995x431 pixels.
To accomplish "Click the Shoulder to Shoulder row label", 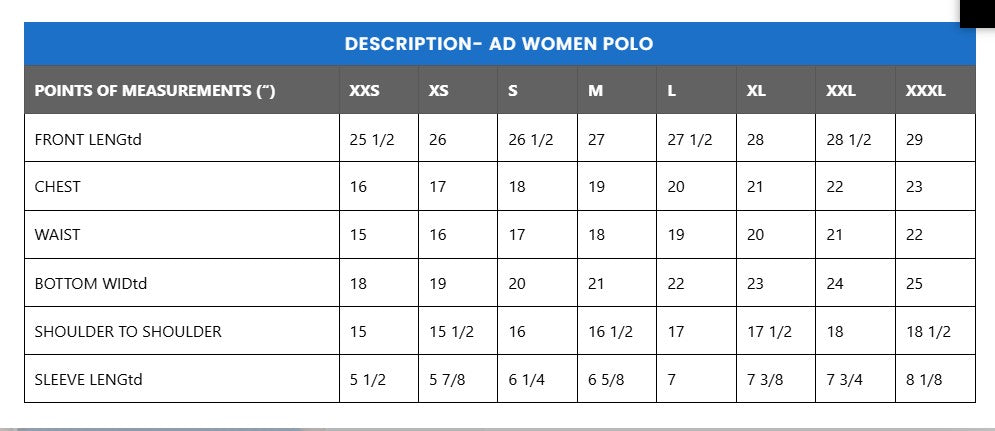I will point(128,331).
